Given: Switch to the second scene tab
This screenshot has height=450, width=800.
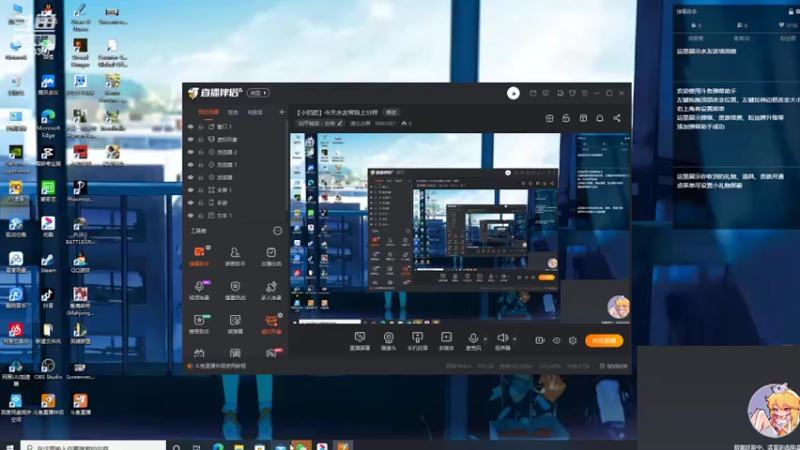Looking at the screenshot, I should click(x=233, y=112).
